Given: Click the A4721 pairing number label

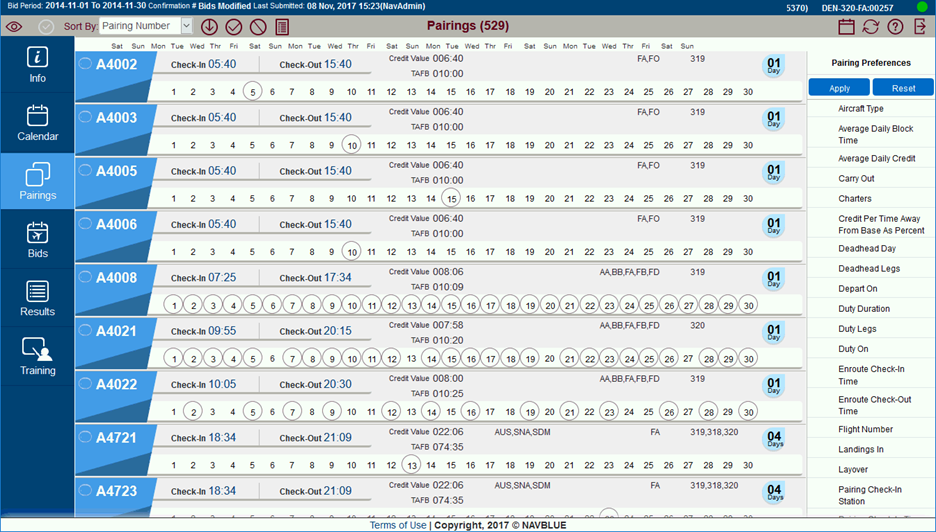Looking at the screenshot, I should coord(116,438).
